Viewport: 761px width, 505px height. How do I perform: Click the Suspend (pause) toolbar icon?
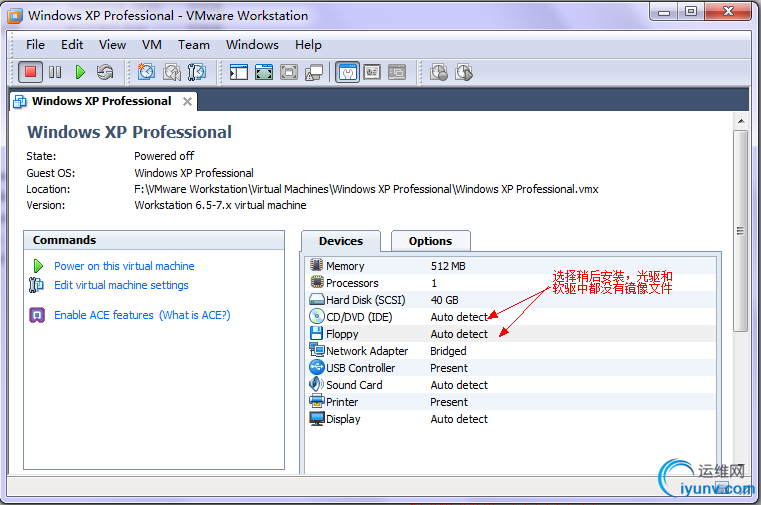click(55, 72)
